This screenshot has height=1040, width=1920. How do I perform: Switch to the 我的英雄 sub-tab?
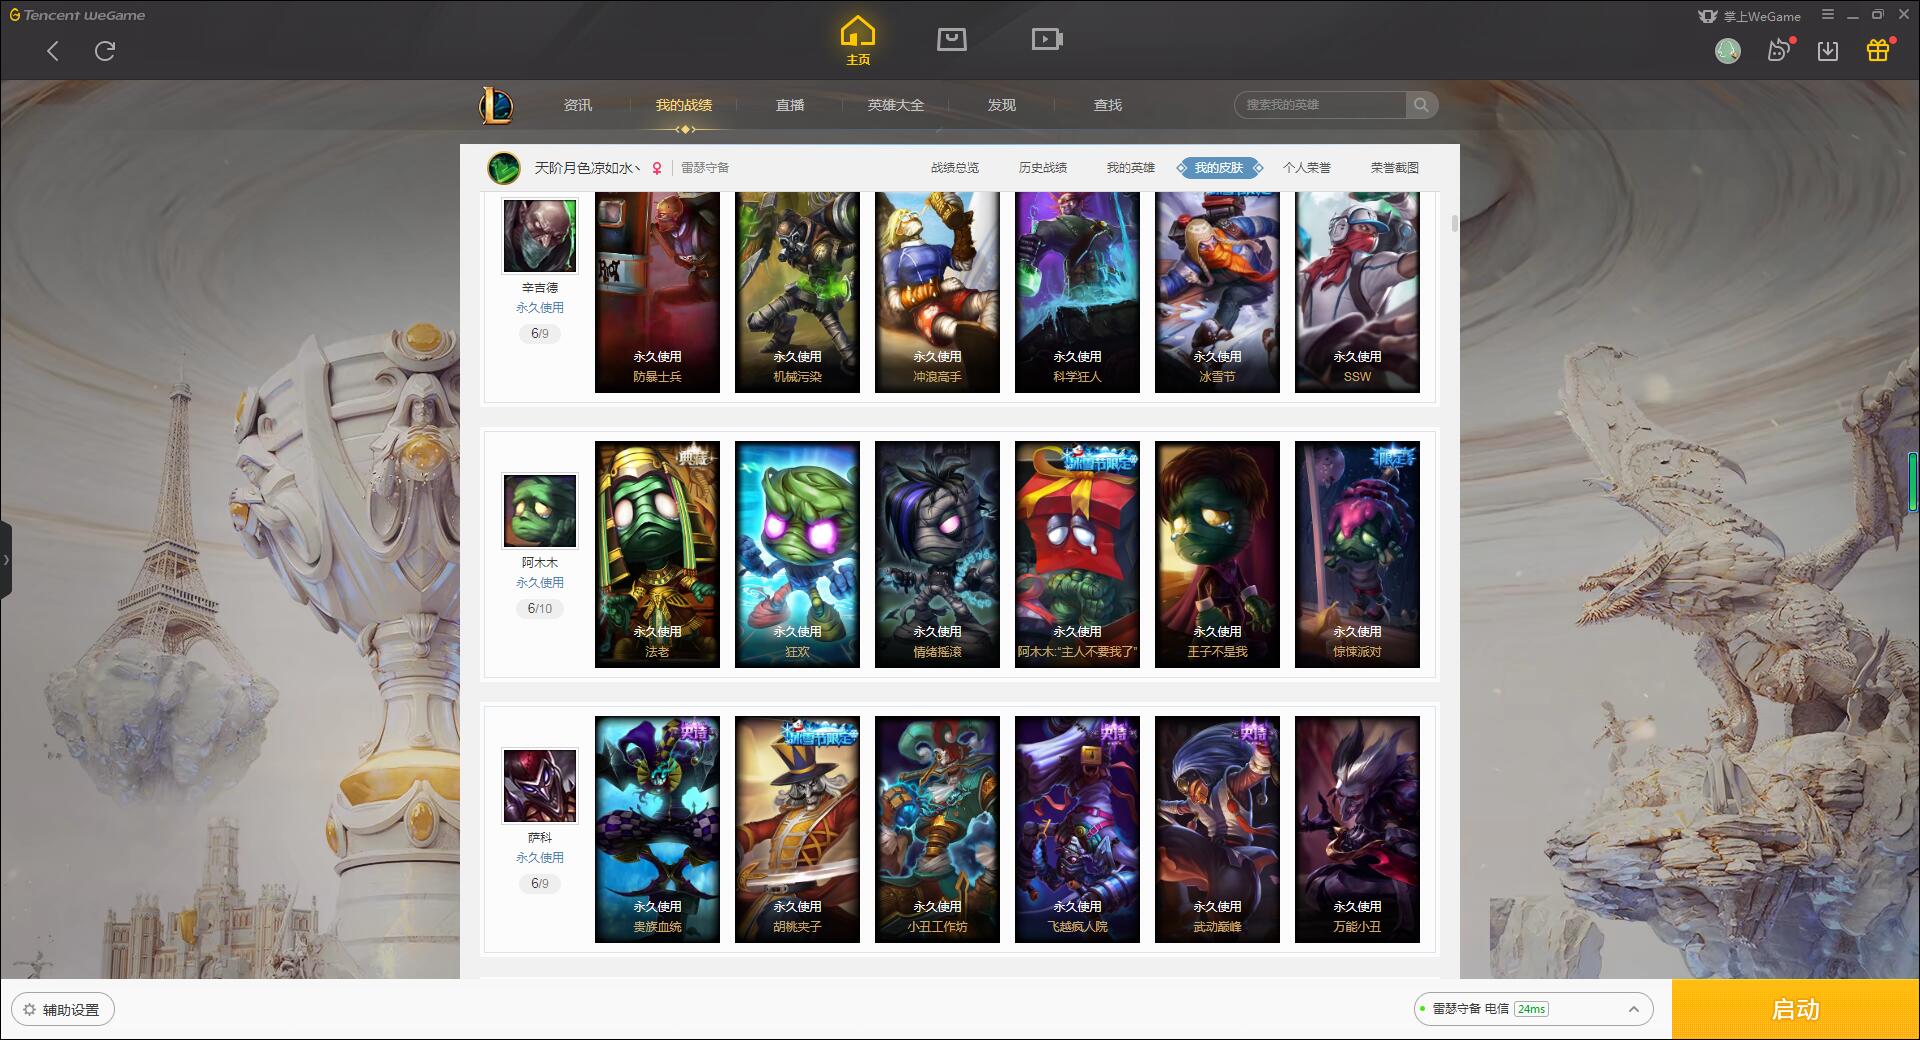click(1131, 168)
